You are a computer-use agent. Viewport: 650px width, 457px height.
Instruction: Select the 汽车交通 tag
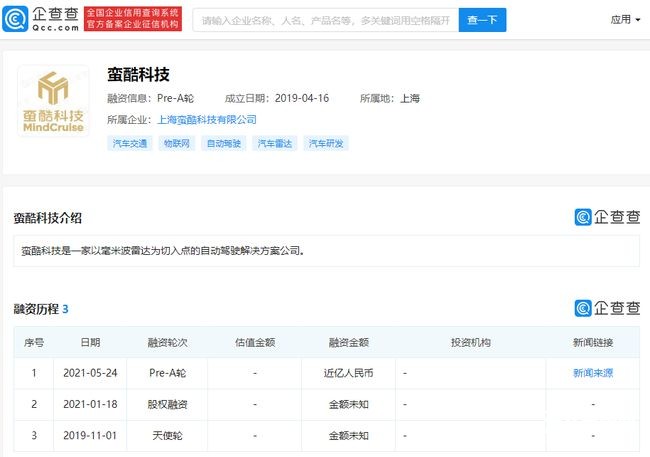[129, 144]
